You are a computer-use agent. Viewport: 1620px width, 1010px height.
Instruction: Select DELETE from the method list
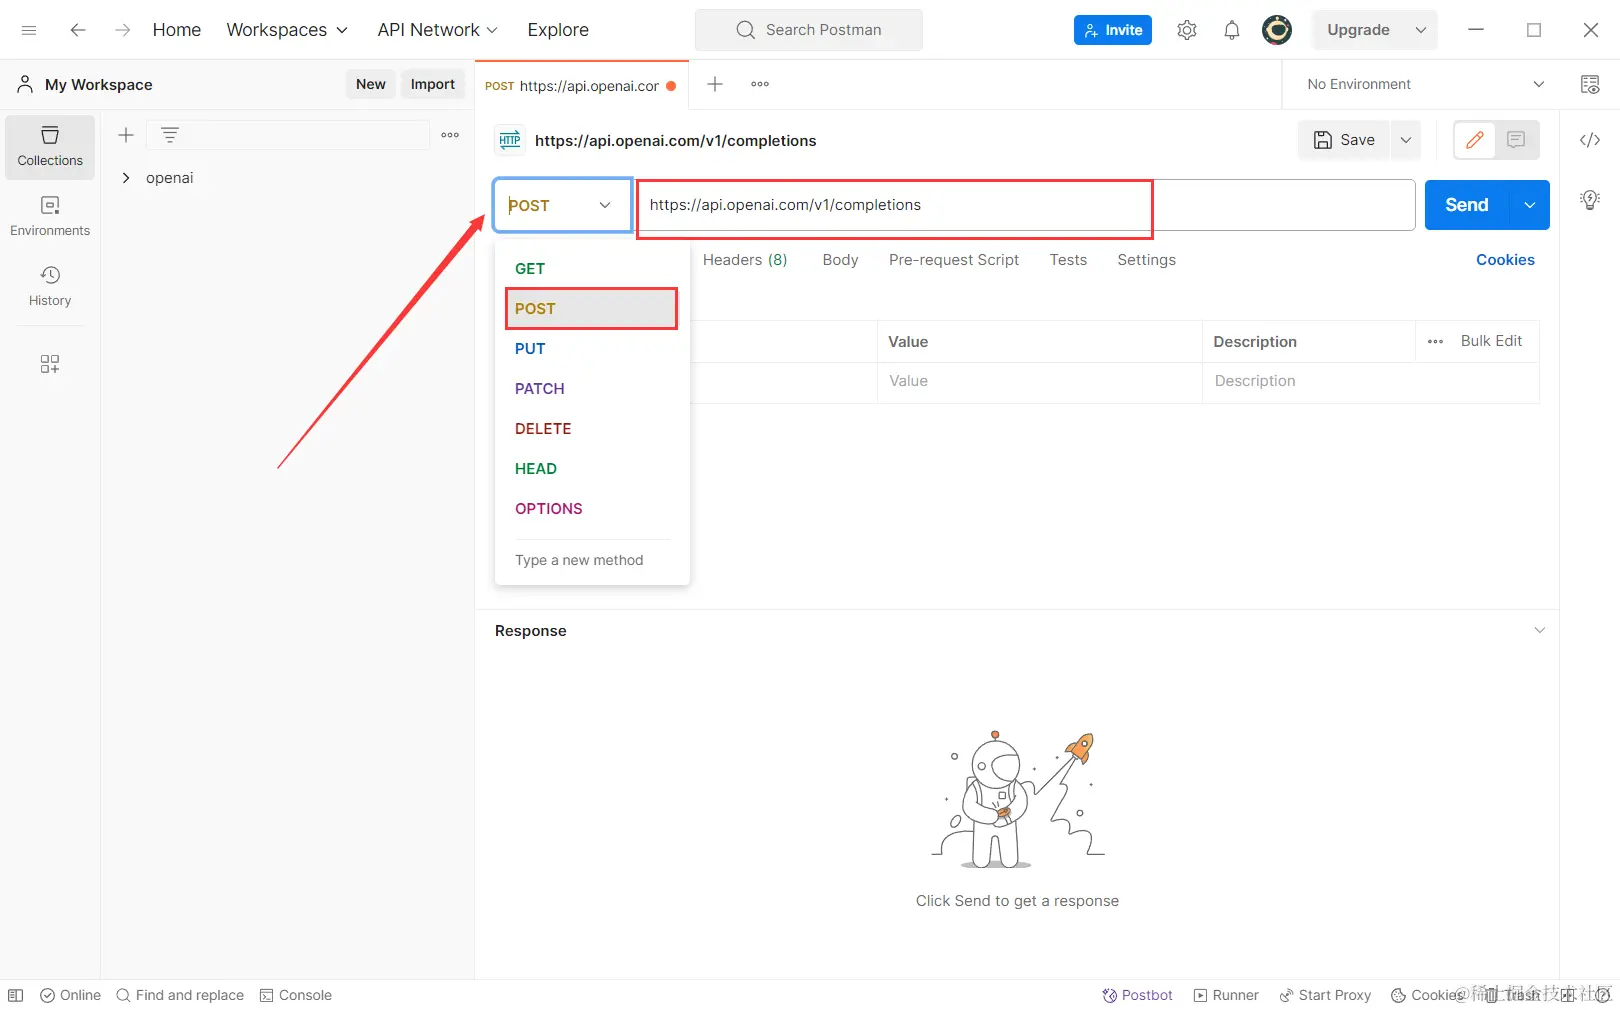[x=592, y=429]
